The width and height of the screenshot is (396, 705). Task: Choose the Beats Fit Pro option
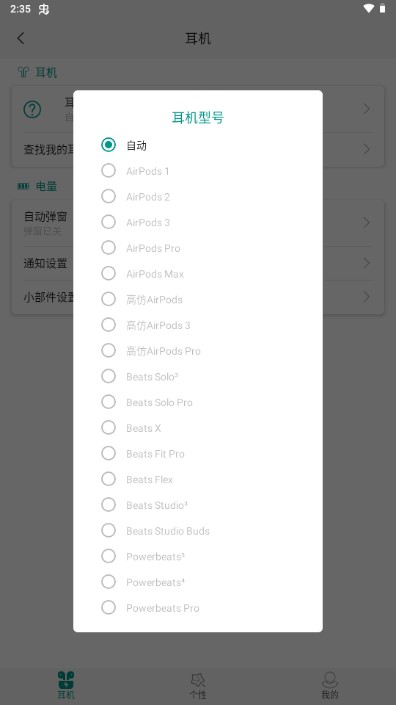click(x=108, y=453)
